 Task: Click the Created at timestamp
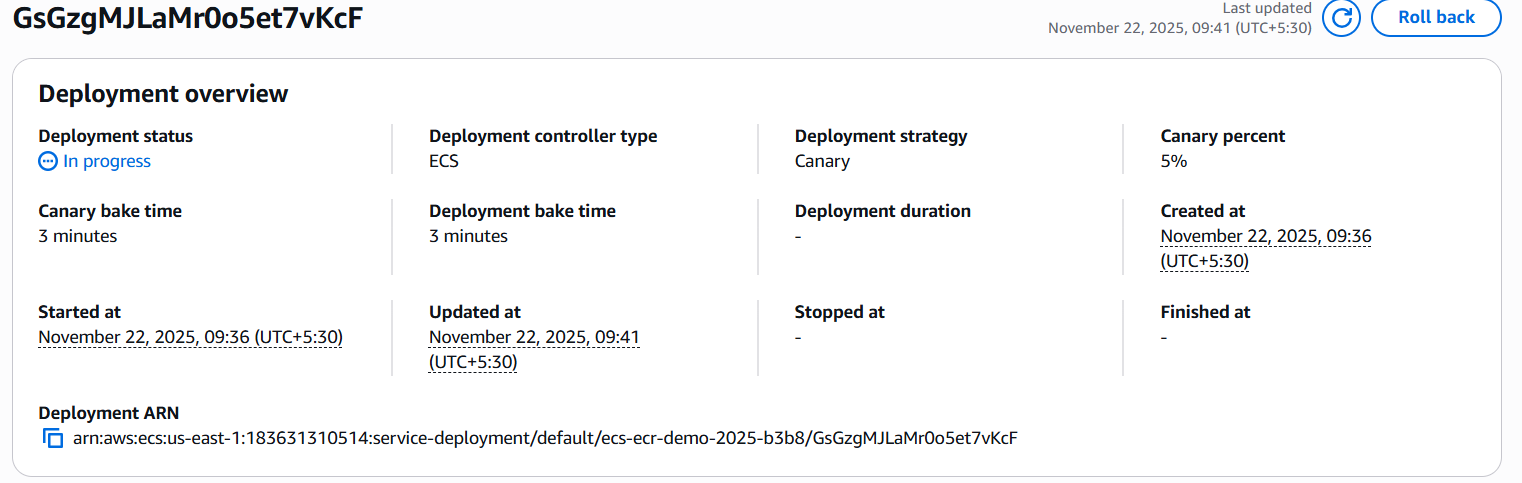tap(1265, 248)
